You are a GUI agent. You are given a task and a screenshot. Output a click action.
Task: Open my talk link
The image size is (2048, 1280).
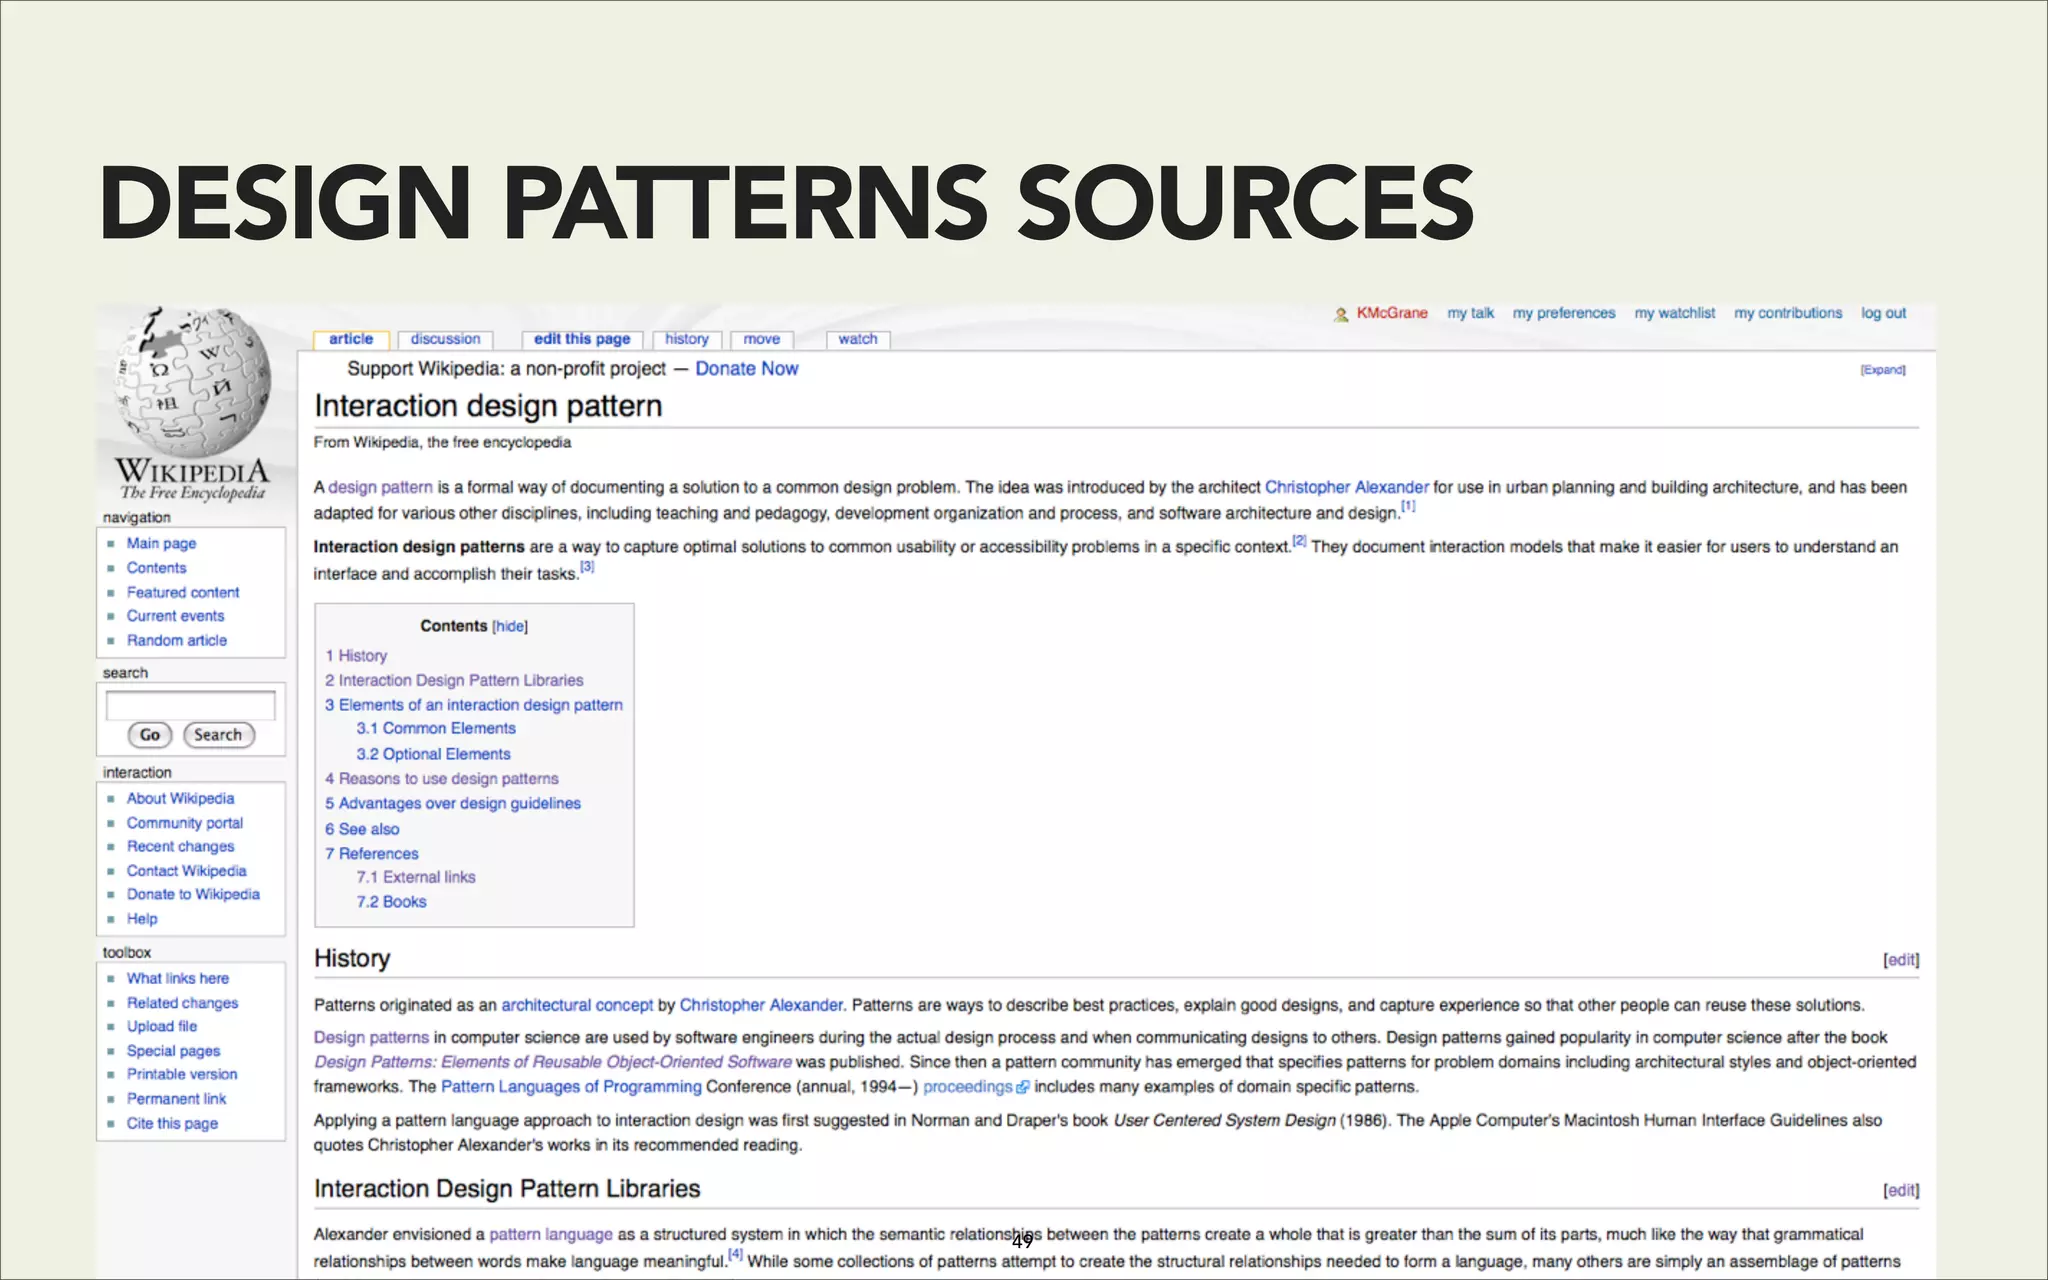coord(1470,313)
